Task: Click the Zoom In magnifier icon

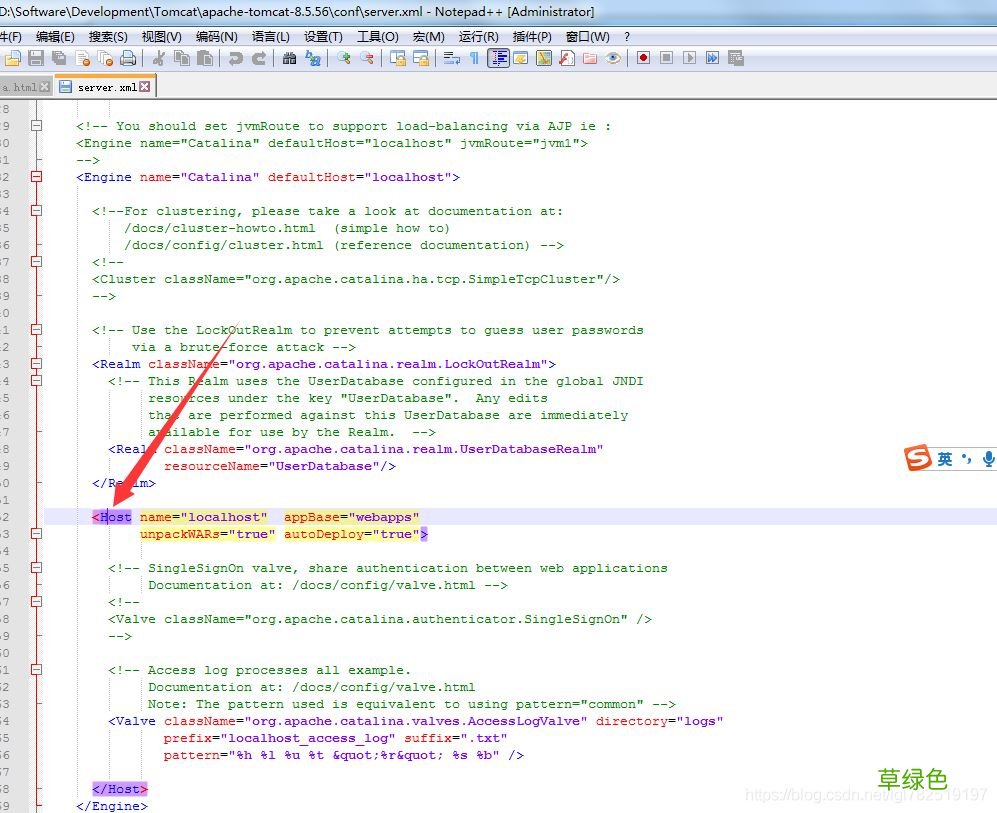Action: coord(344,58)
